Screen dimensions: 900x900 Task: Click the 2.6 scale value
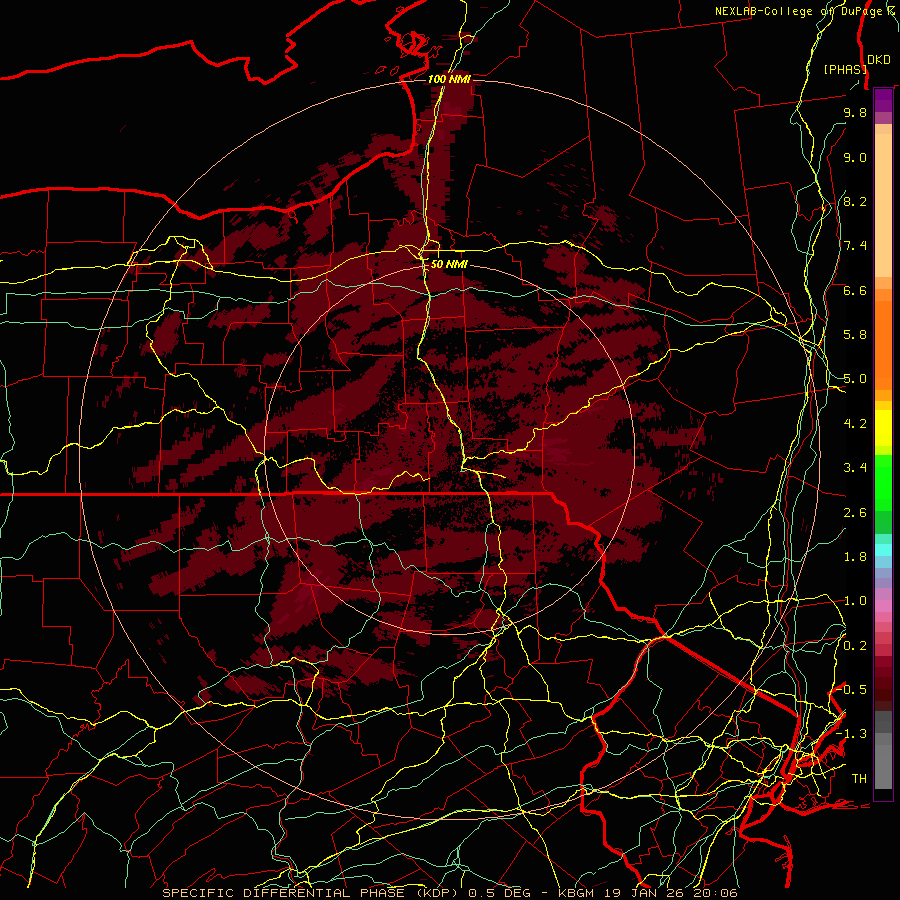855,512
